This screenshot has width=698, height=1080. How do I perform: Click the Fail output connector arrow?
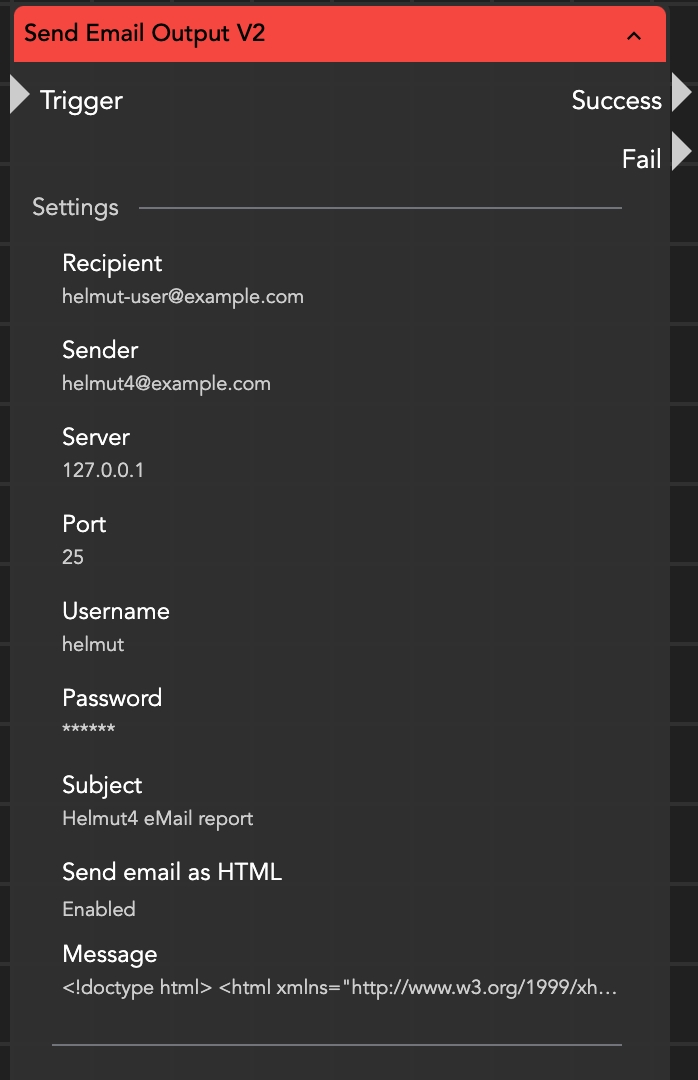click(681, 152)
